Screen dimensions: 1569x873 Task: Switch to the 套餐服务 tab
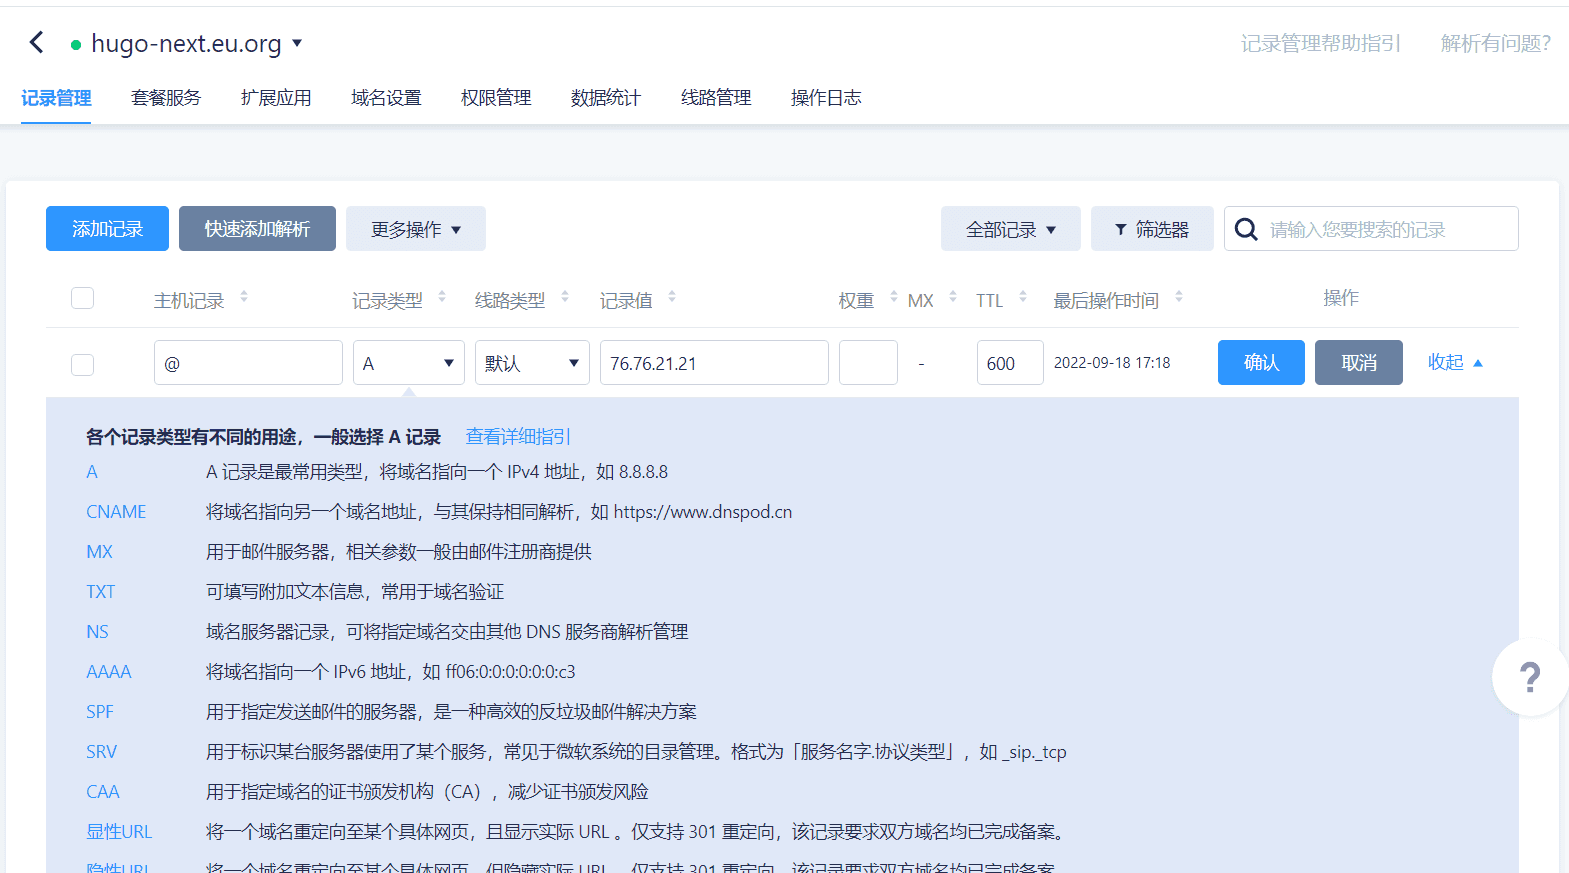pyautogui.click(x=166, y=98)
